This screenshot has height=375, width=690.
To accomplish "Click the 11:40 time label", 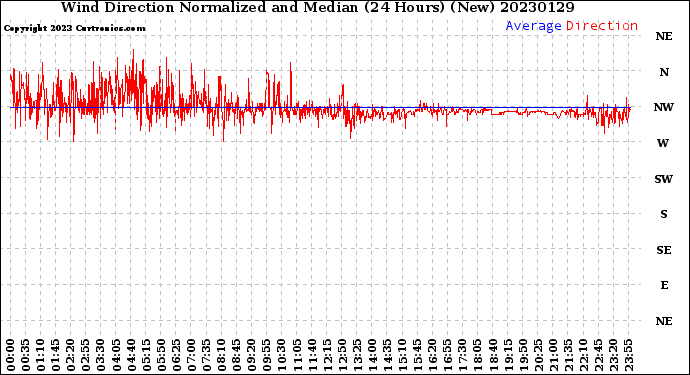I will tap(312, 355).
